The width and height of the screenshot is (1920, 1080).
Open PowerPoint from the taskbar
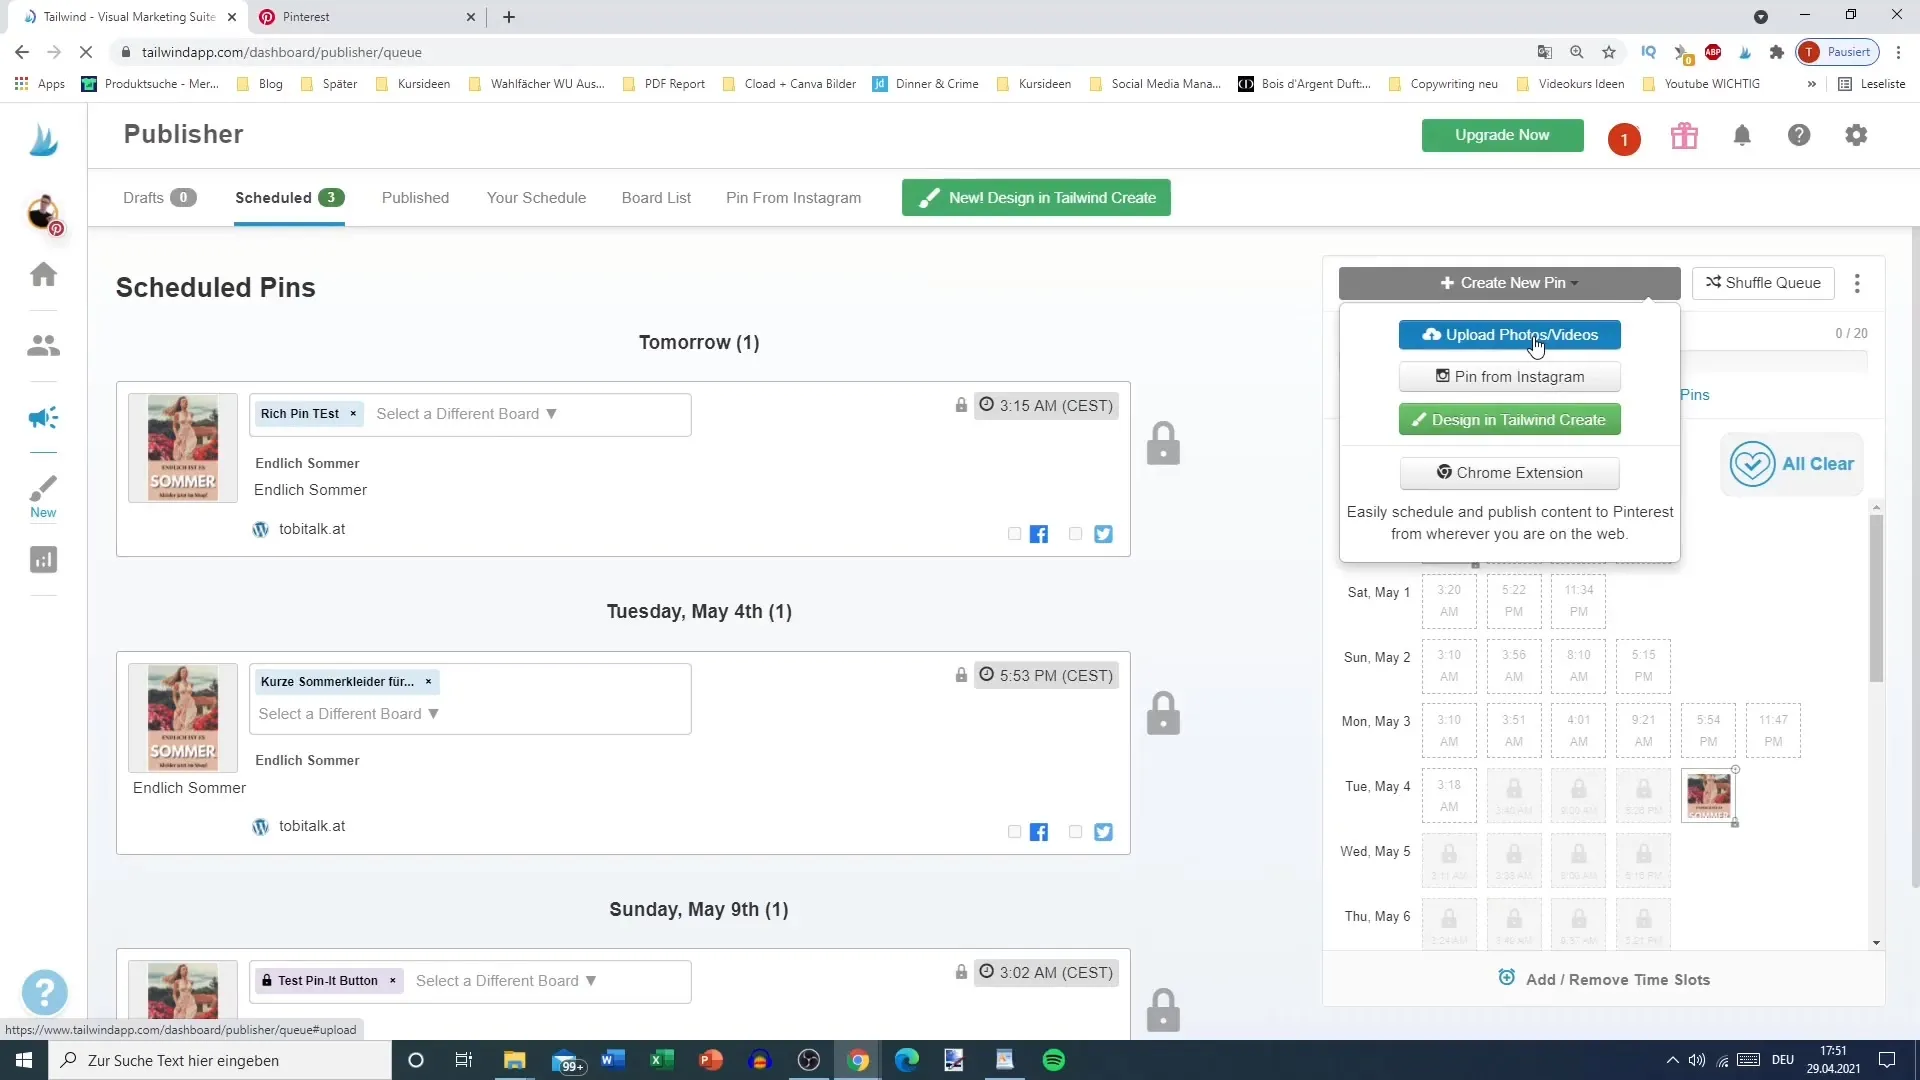(x=711, y=1060)
